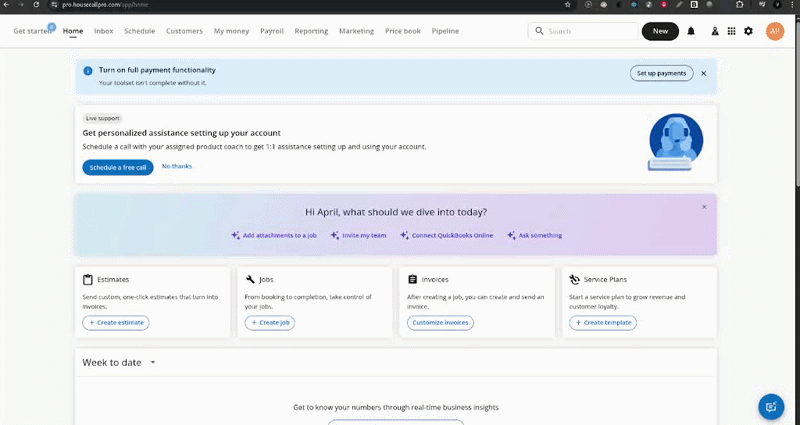Click Schedule a free call
Viewport: 800px width, 425px height.
click(118, 167)
